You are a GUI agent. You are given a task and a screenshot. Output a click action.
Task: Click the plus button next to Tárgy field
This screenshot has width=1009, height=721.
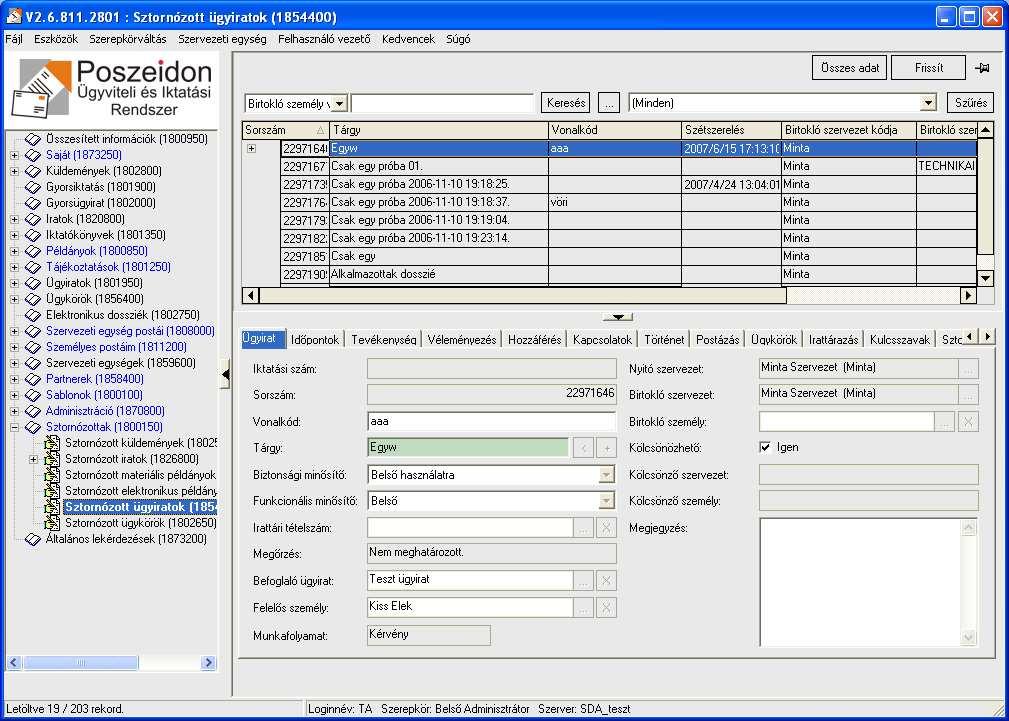point(606,448)
